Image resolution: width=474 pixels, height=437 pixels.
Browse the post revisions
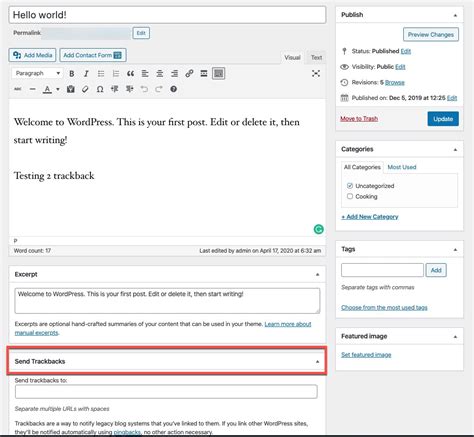[x=395, y=83]
